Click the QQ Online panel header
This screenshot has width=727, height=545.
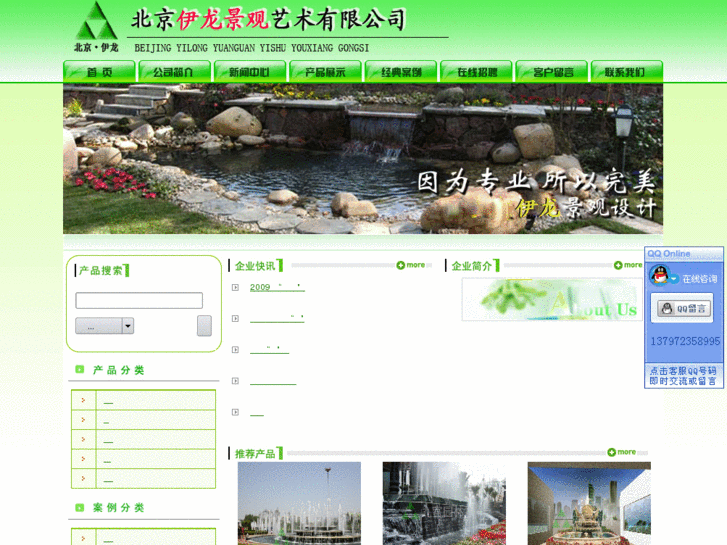click(x=684, y=254)
